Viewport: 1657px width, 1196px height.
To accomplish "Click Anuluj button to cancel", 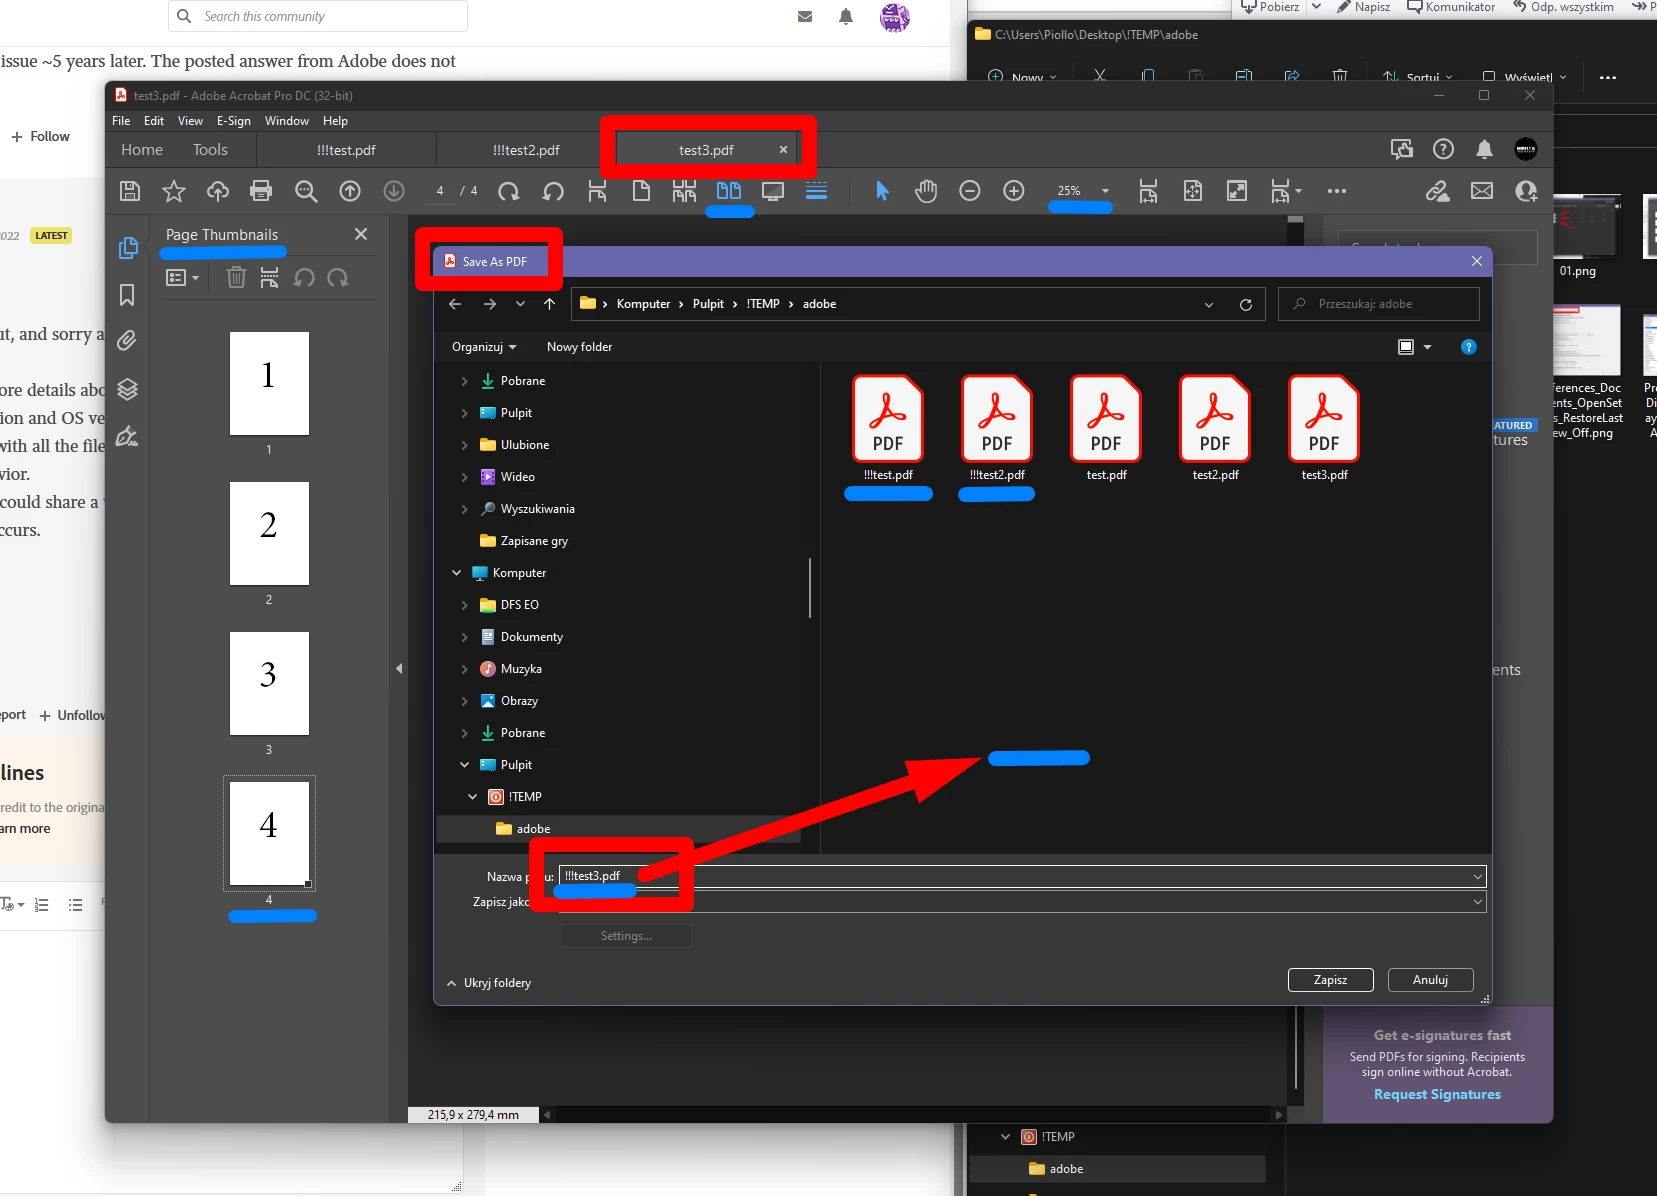I will [1430, 980].
